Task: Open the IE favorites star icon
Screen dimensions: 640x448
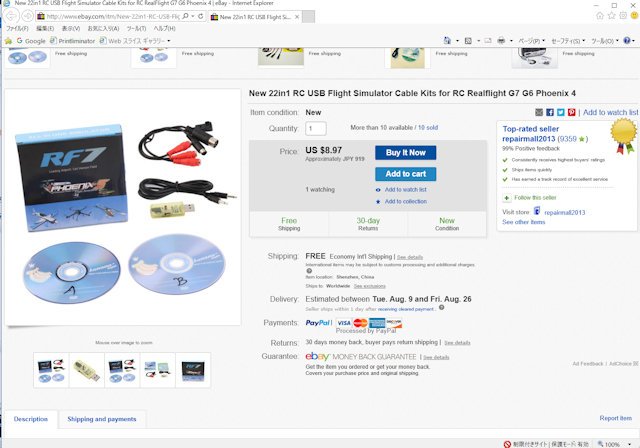Action: tap(611, 16)
